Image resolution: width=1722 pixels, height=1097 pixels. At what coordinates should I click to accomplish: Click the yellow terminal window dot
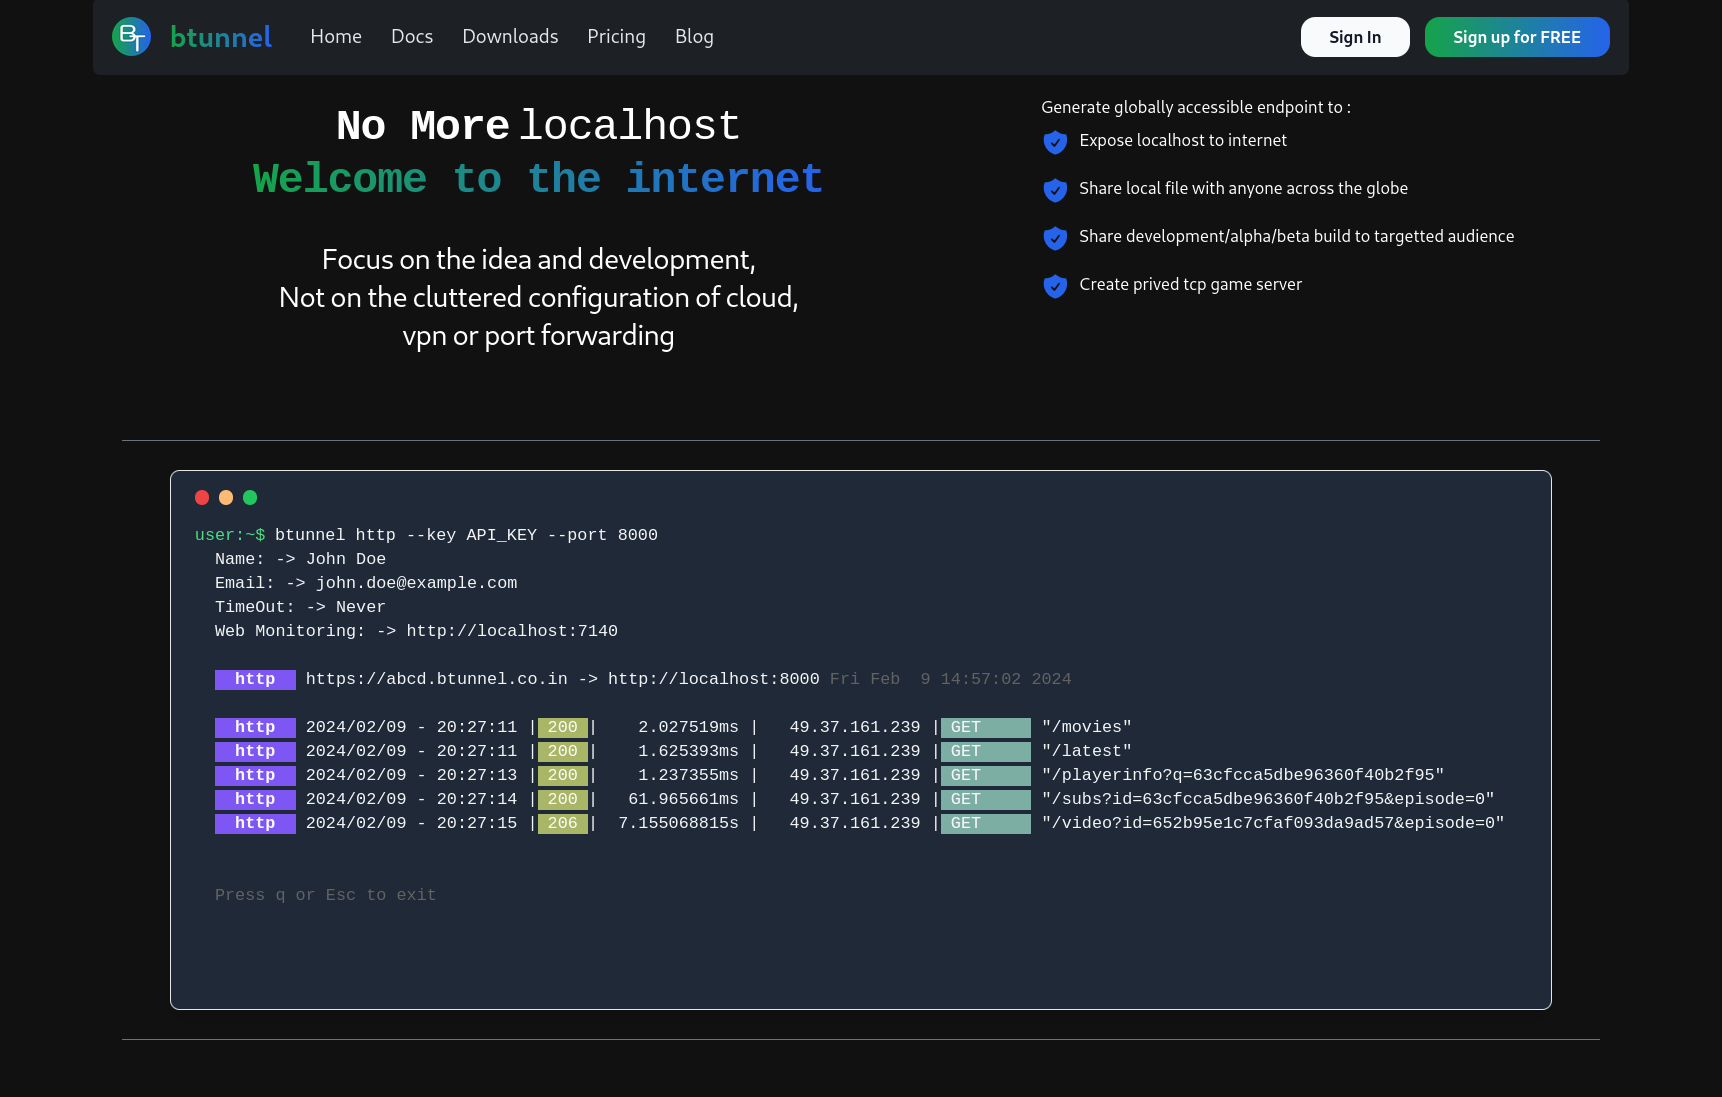[x=226, y=497]
